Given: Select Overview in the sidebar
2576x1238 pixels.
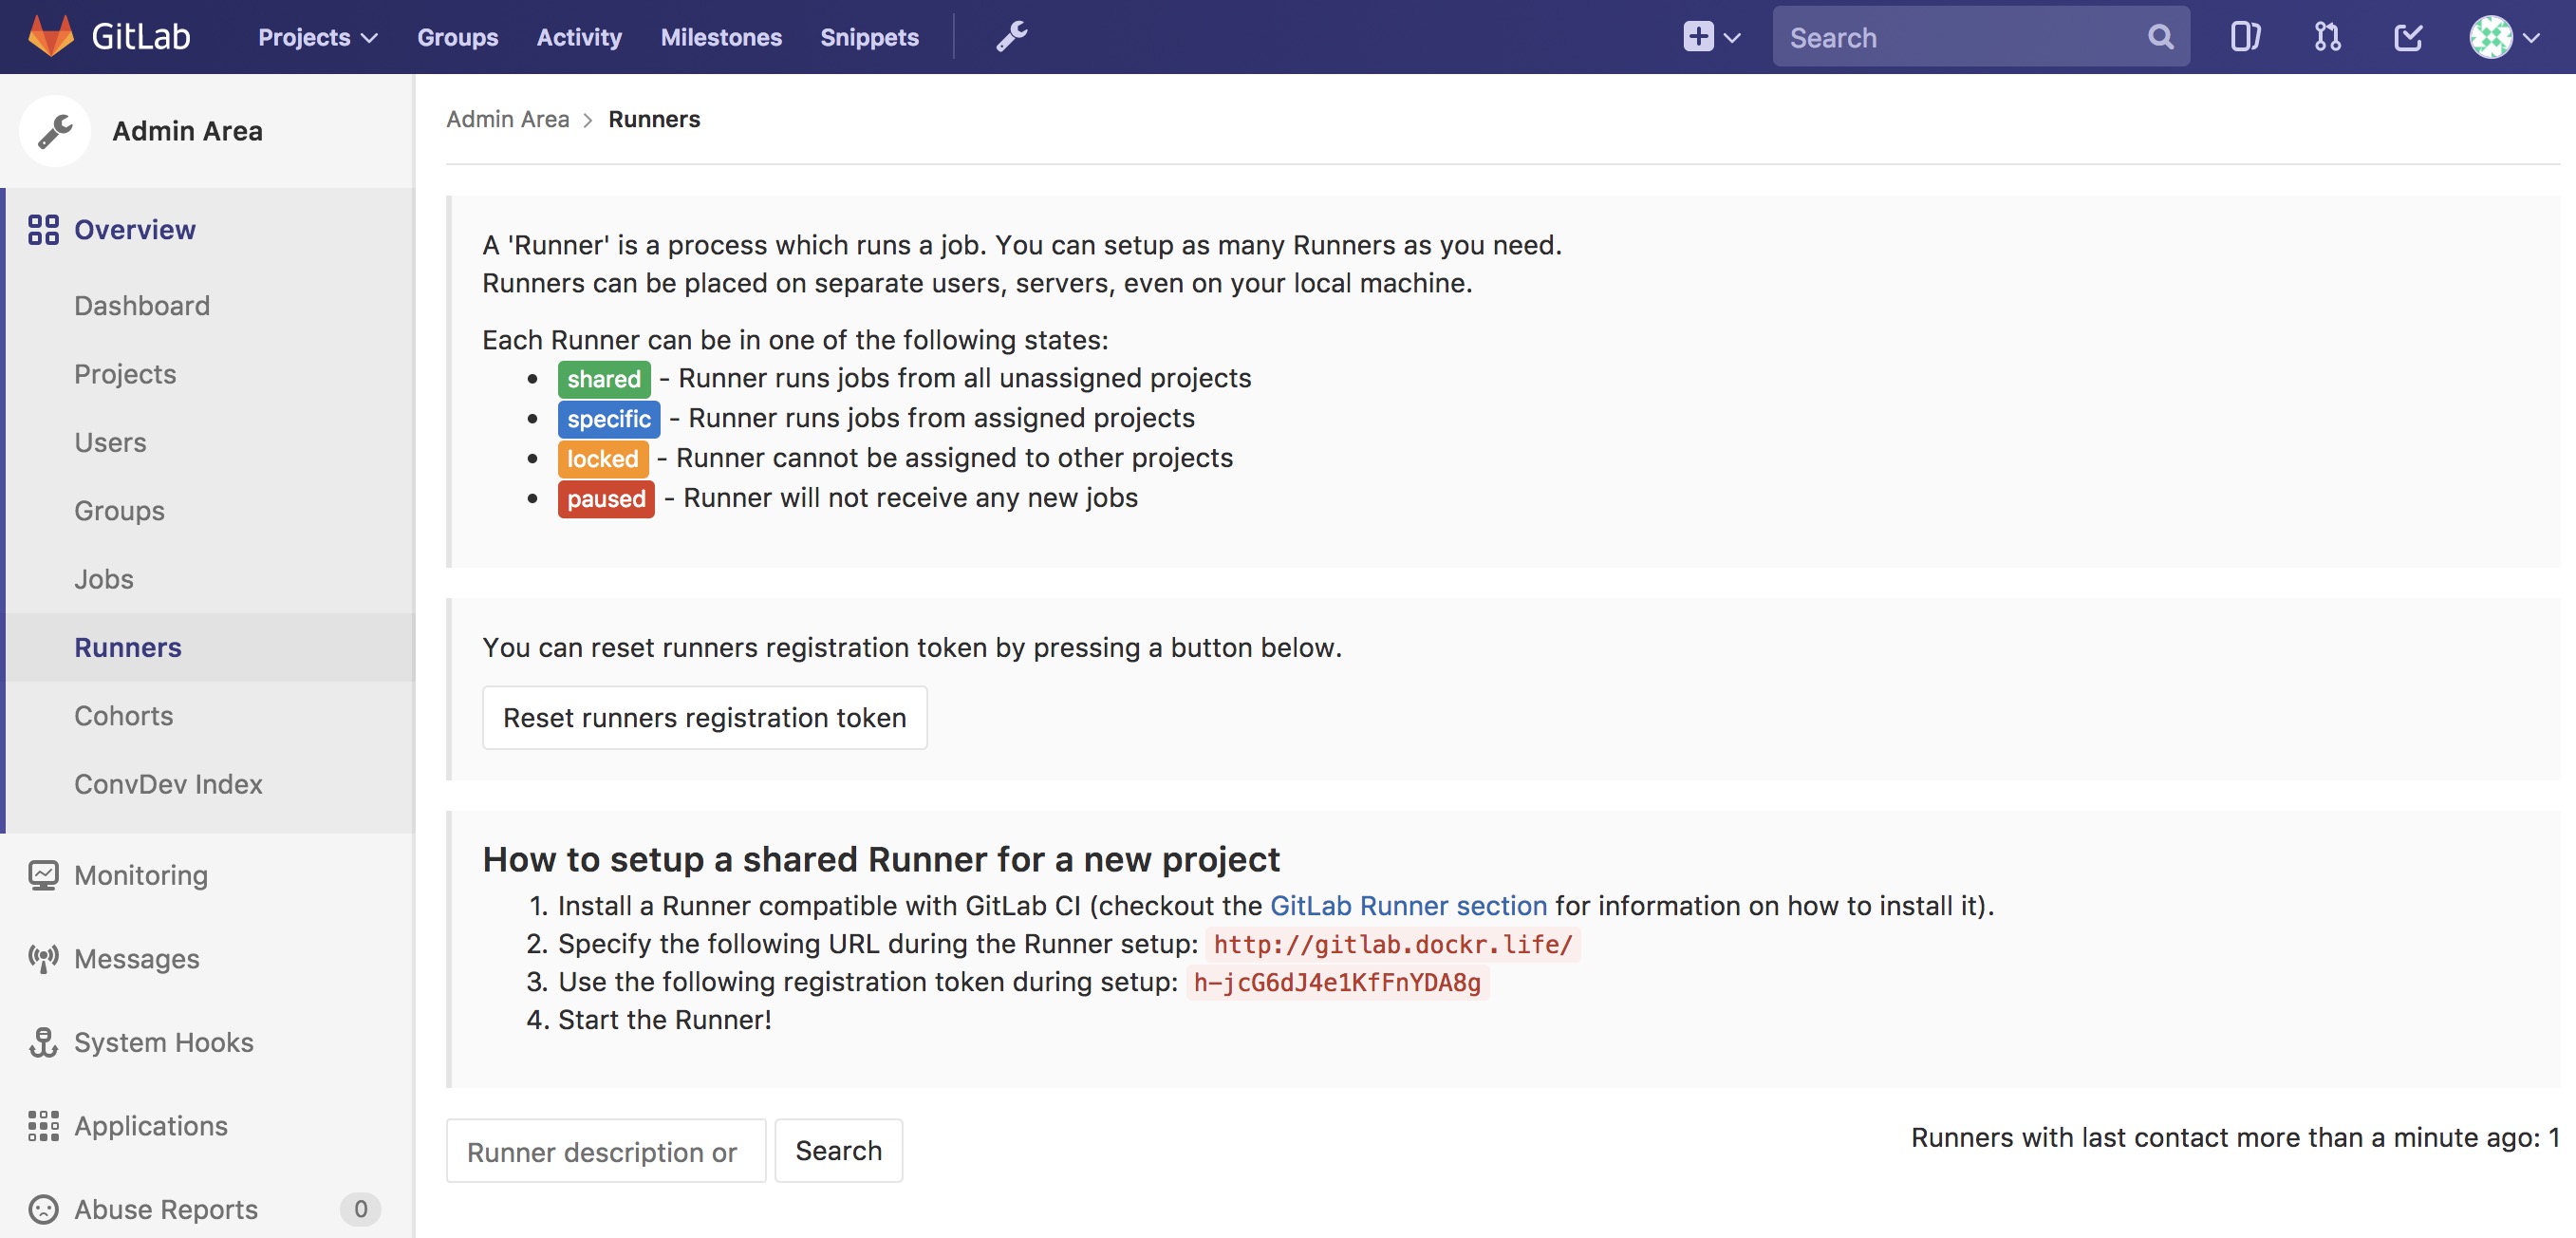Looking at the screenshot, I should [x=134, y=229].
